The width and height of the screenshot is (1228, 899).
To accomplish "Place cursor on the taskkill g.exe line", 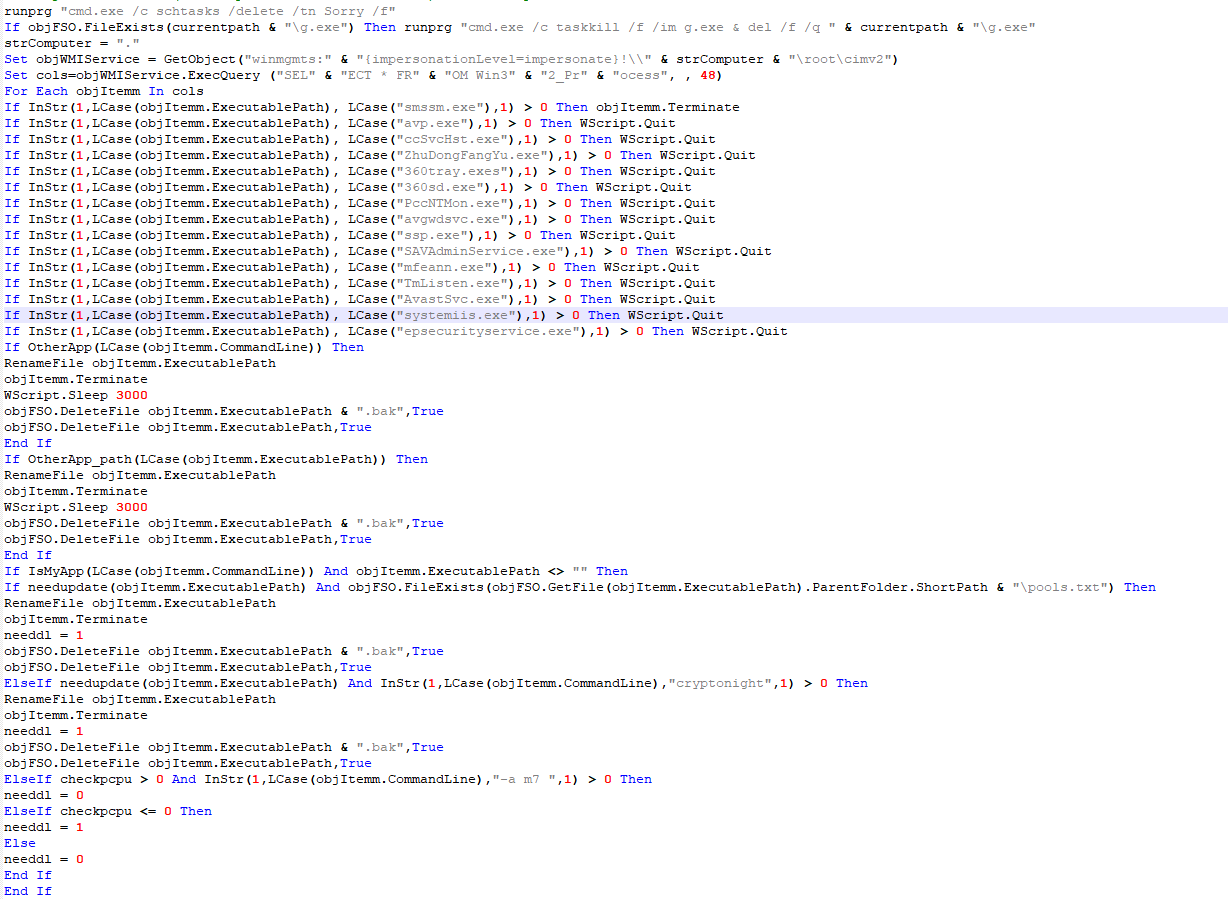I will [x=520, y=27].
